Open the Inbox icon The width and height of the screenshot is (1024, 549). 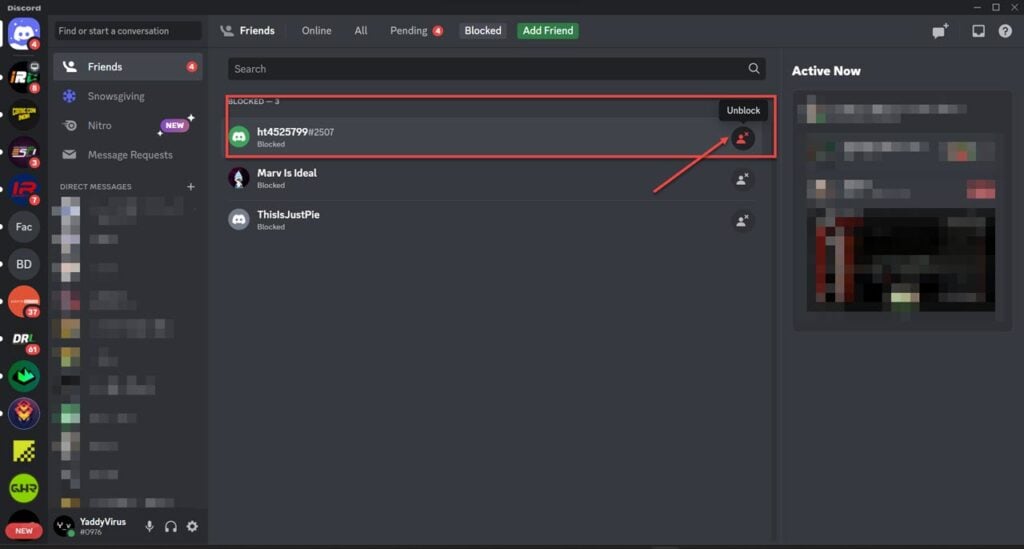(x=978, y=31)
